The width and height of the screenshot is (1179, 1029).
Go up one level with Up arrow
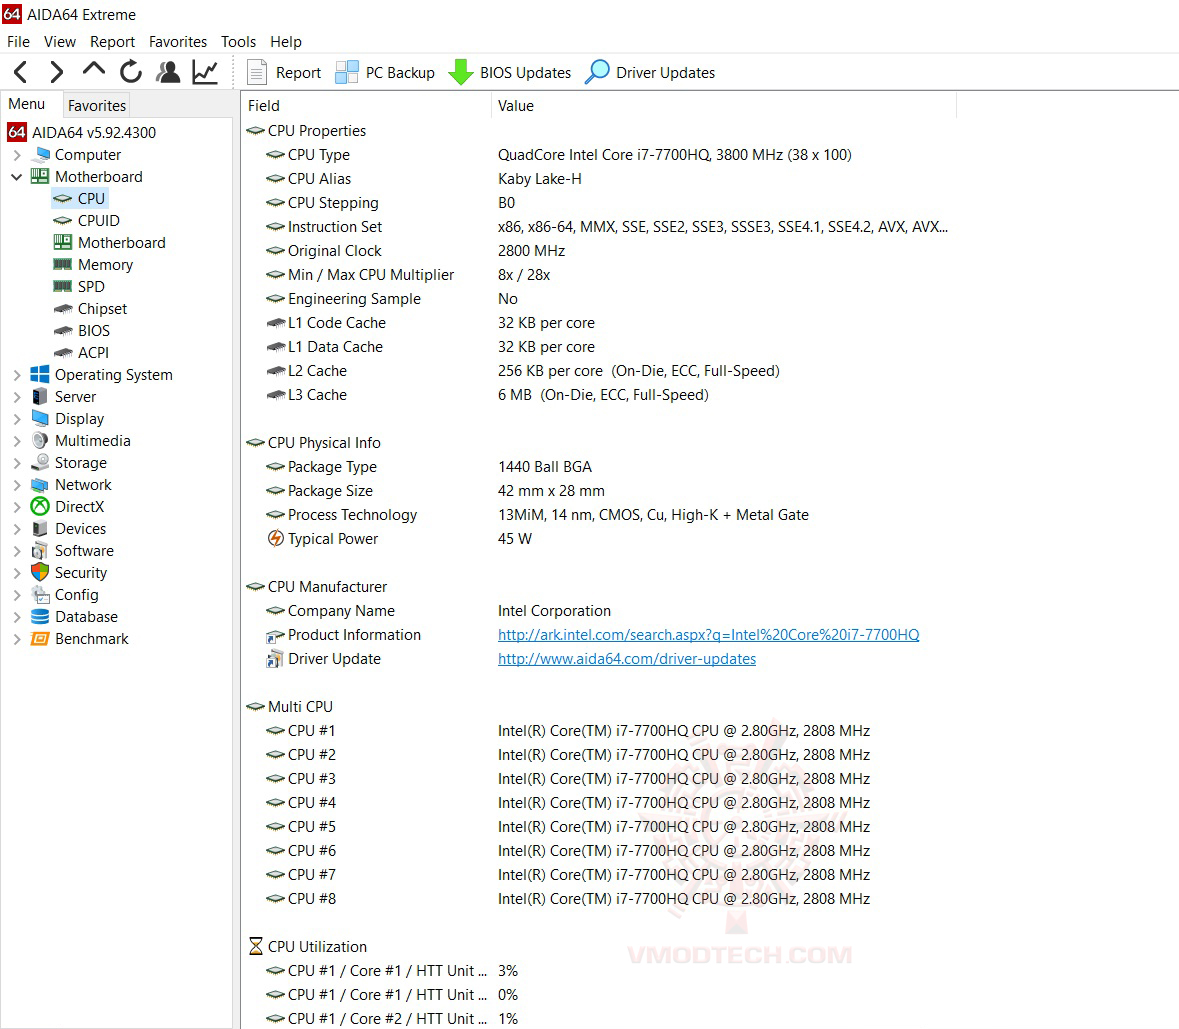point(93,70)
